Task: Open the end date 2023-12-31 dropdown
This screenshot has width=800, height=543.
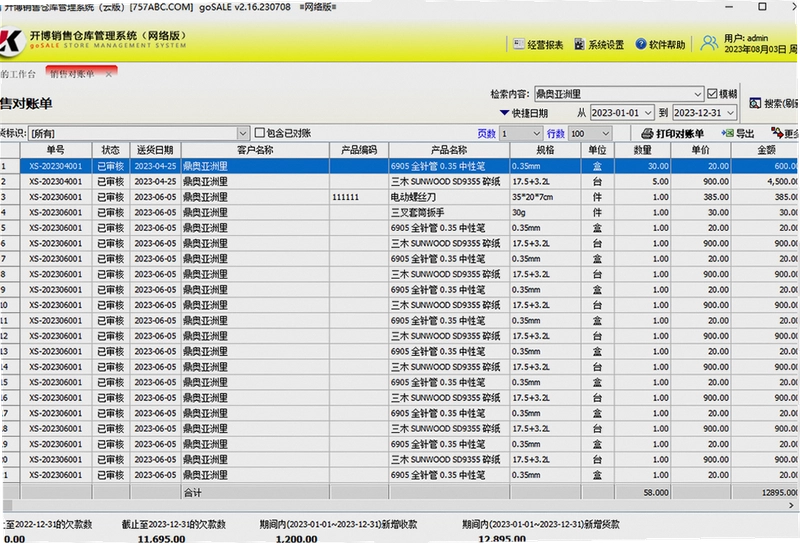Action: [x=731, y=113]
